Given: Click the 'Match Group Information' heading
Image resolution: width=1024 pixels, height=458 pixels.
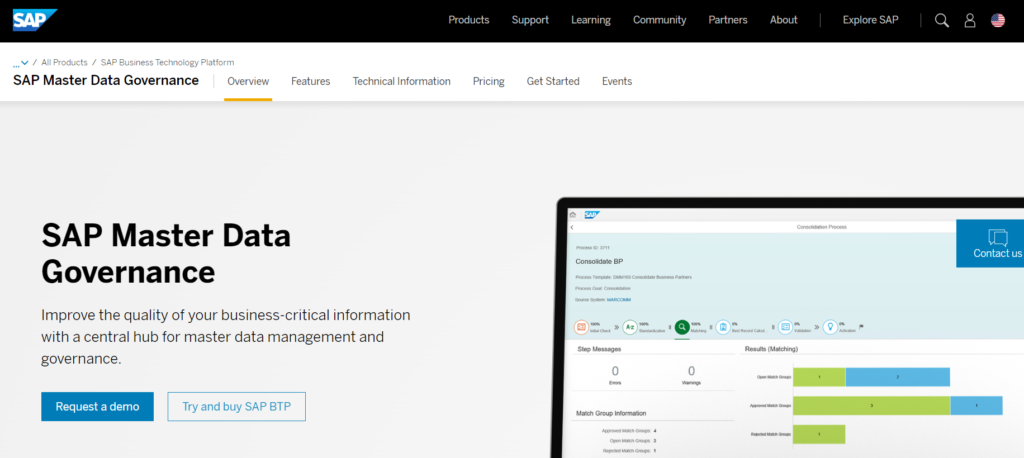Looking at the screenshot, I should click(x=611, y=413).
